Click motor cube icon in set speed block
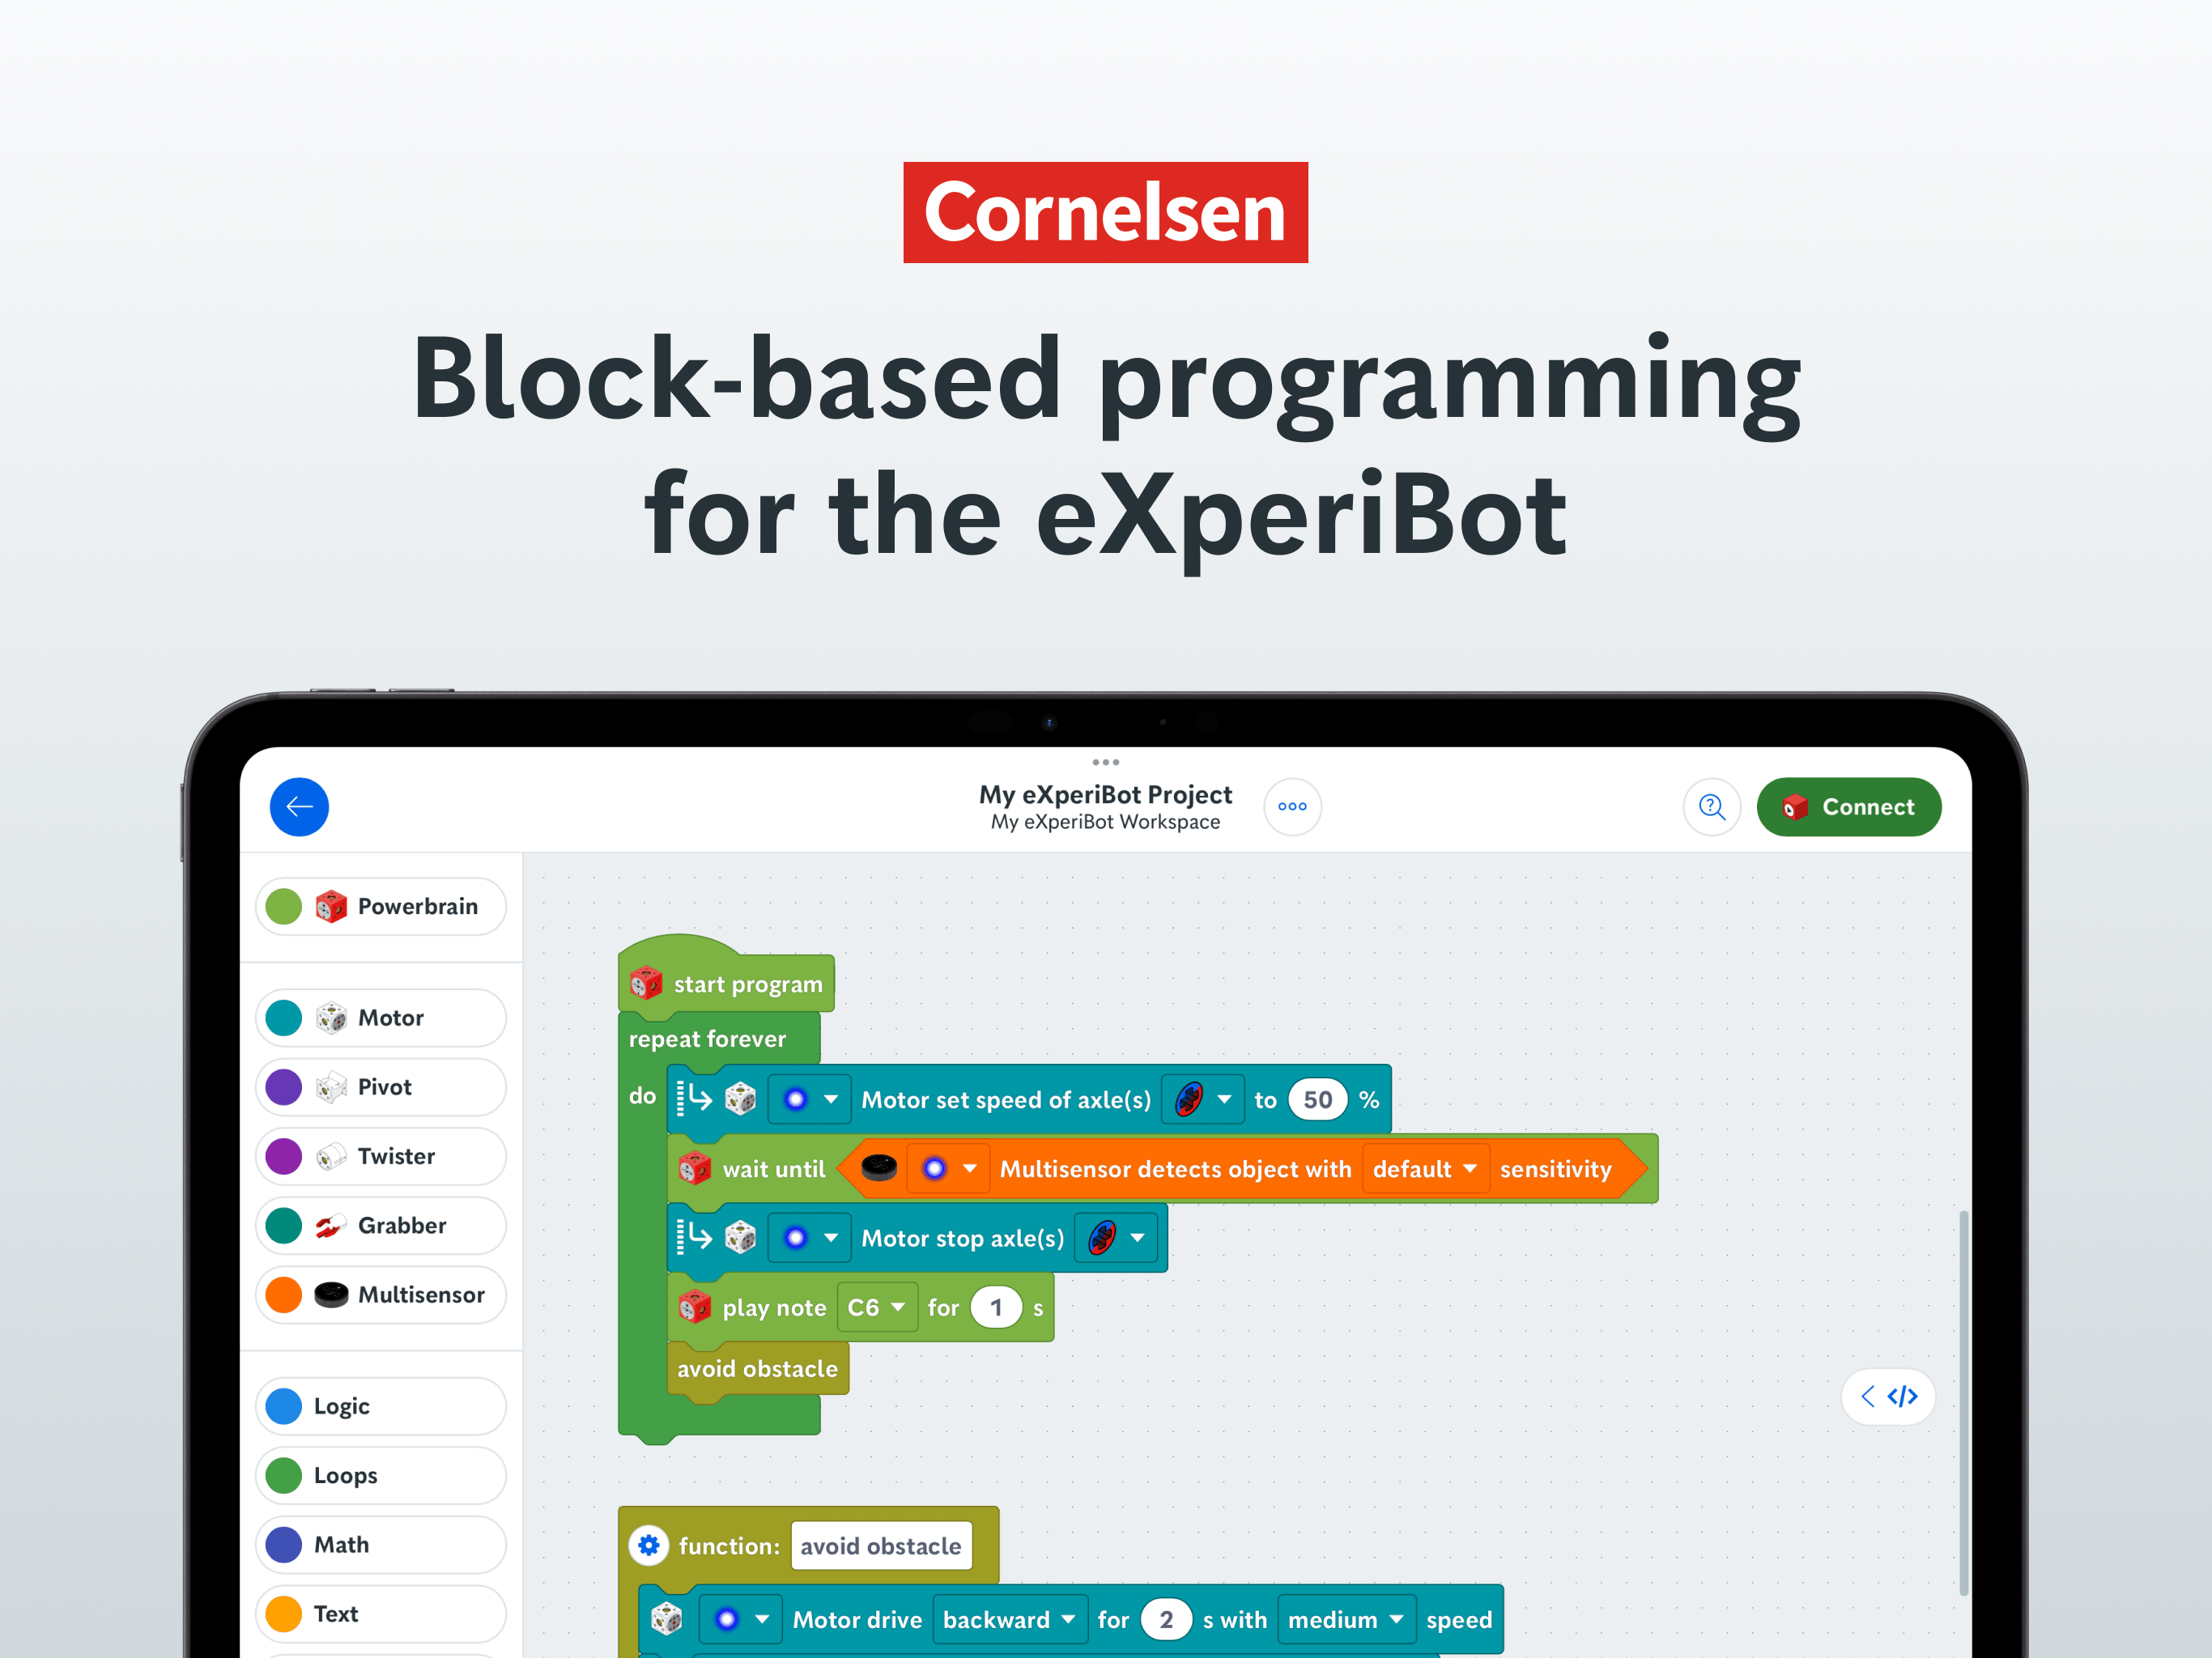2212x1658 pixels. (740, 1100)
